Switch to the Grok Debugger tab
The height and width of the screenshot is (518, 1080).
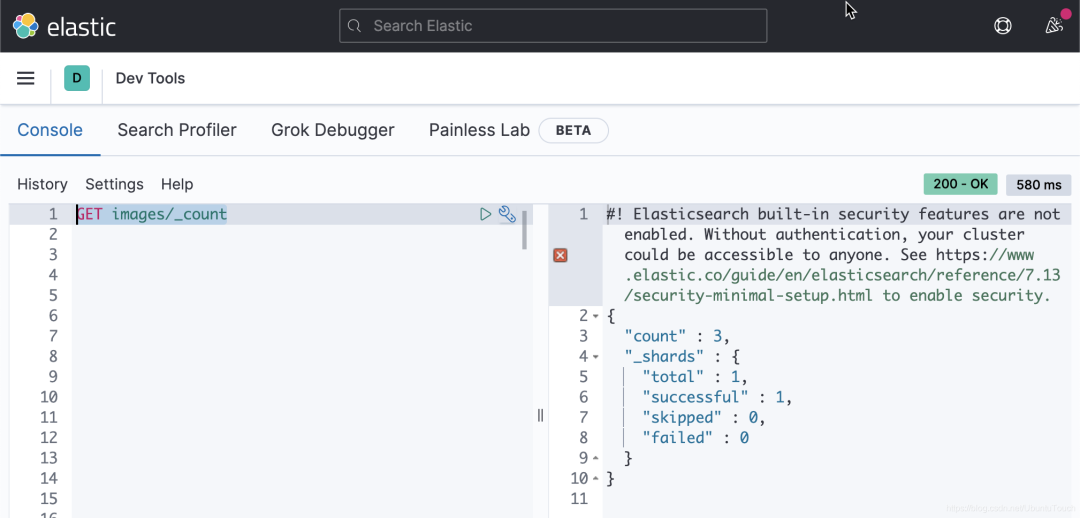(x=333, y=130)
